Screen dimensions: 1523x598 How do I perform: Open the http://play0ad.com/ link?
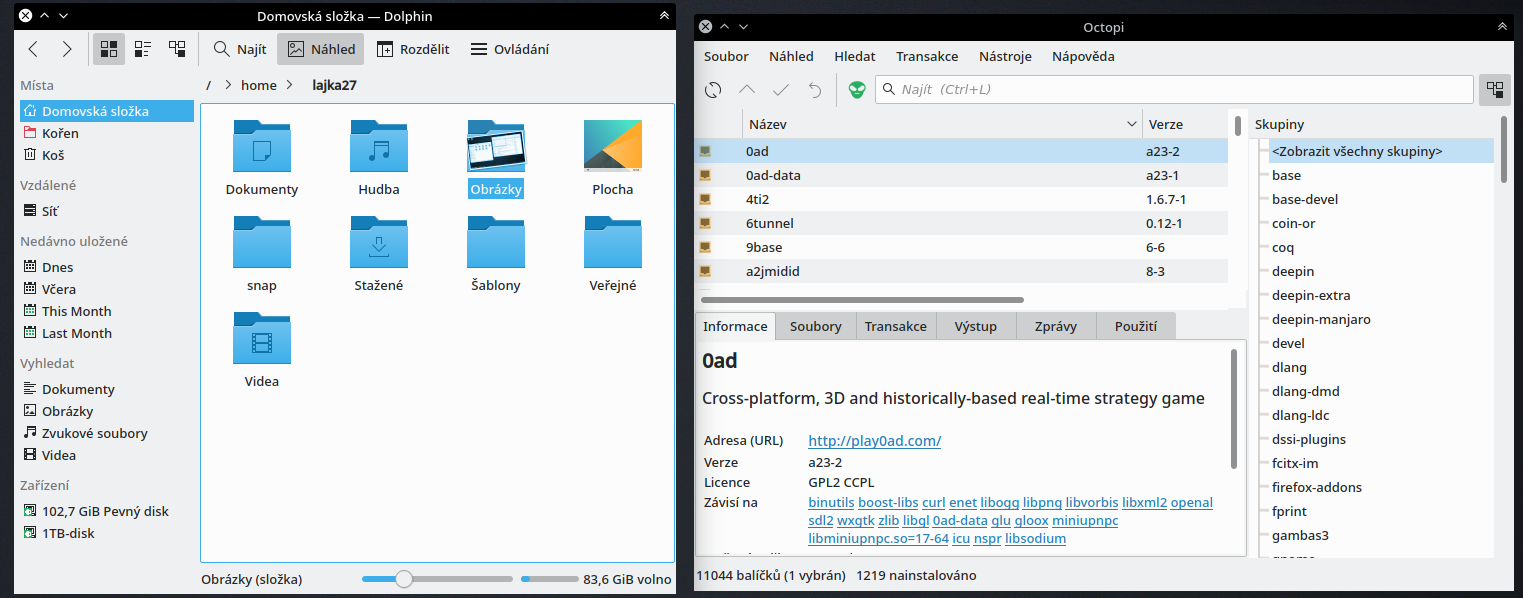click(875, 441)
